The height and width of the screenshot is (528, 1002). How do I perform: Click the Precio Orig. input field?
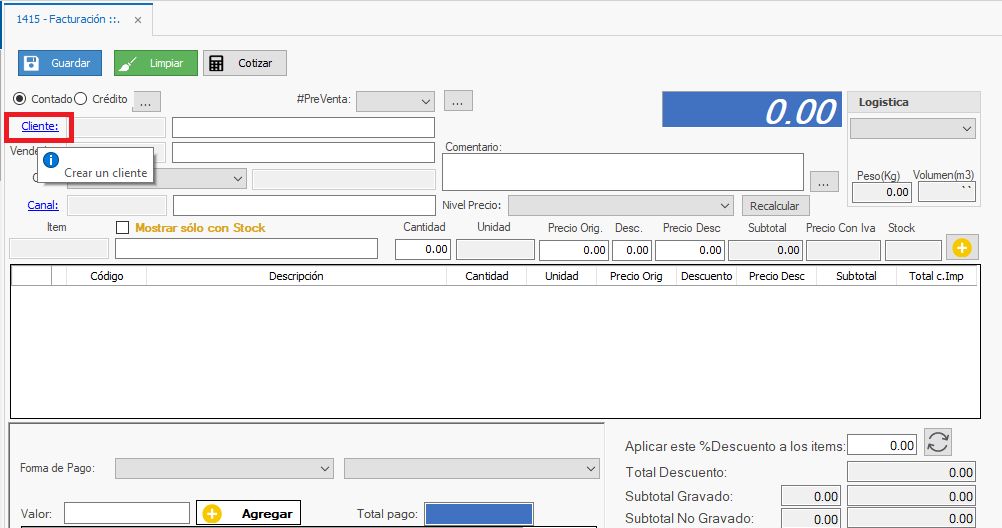tap(574, 250)
